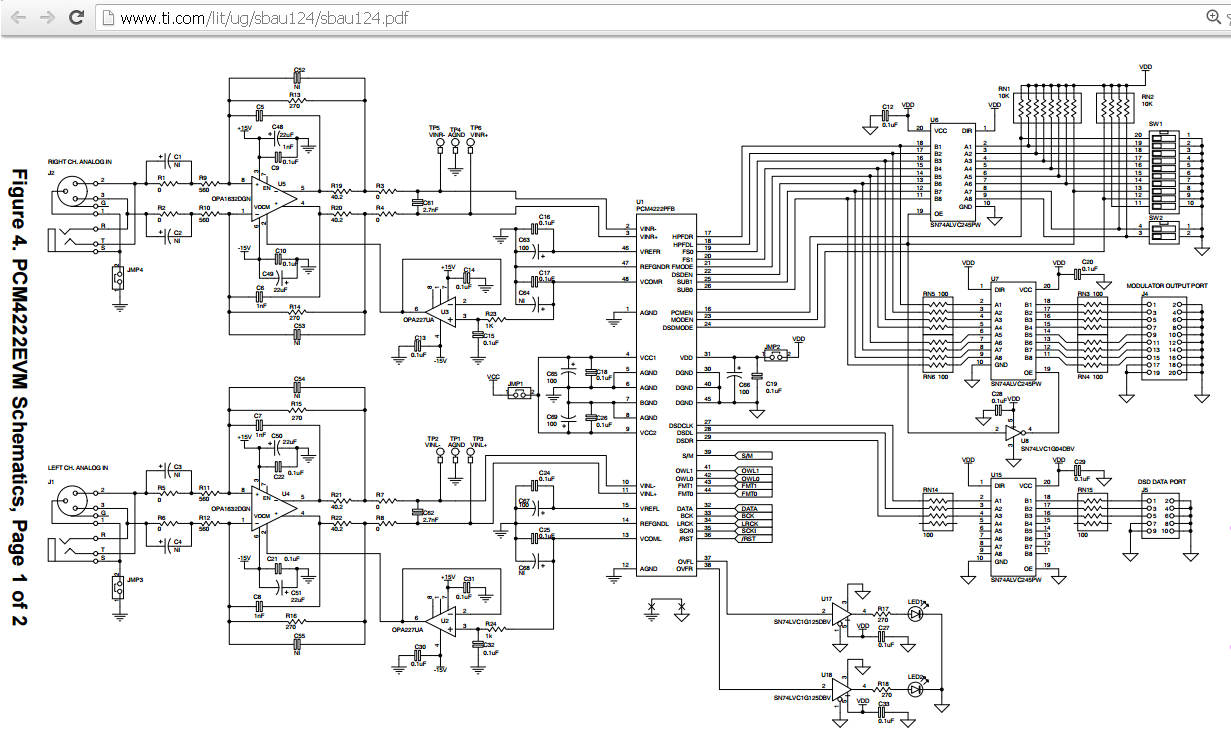Select the "PCM4222PFB" part name
The width and height of the screenshot is (1231, 752).
point(655,208)
